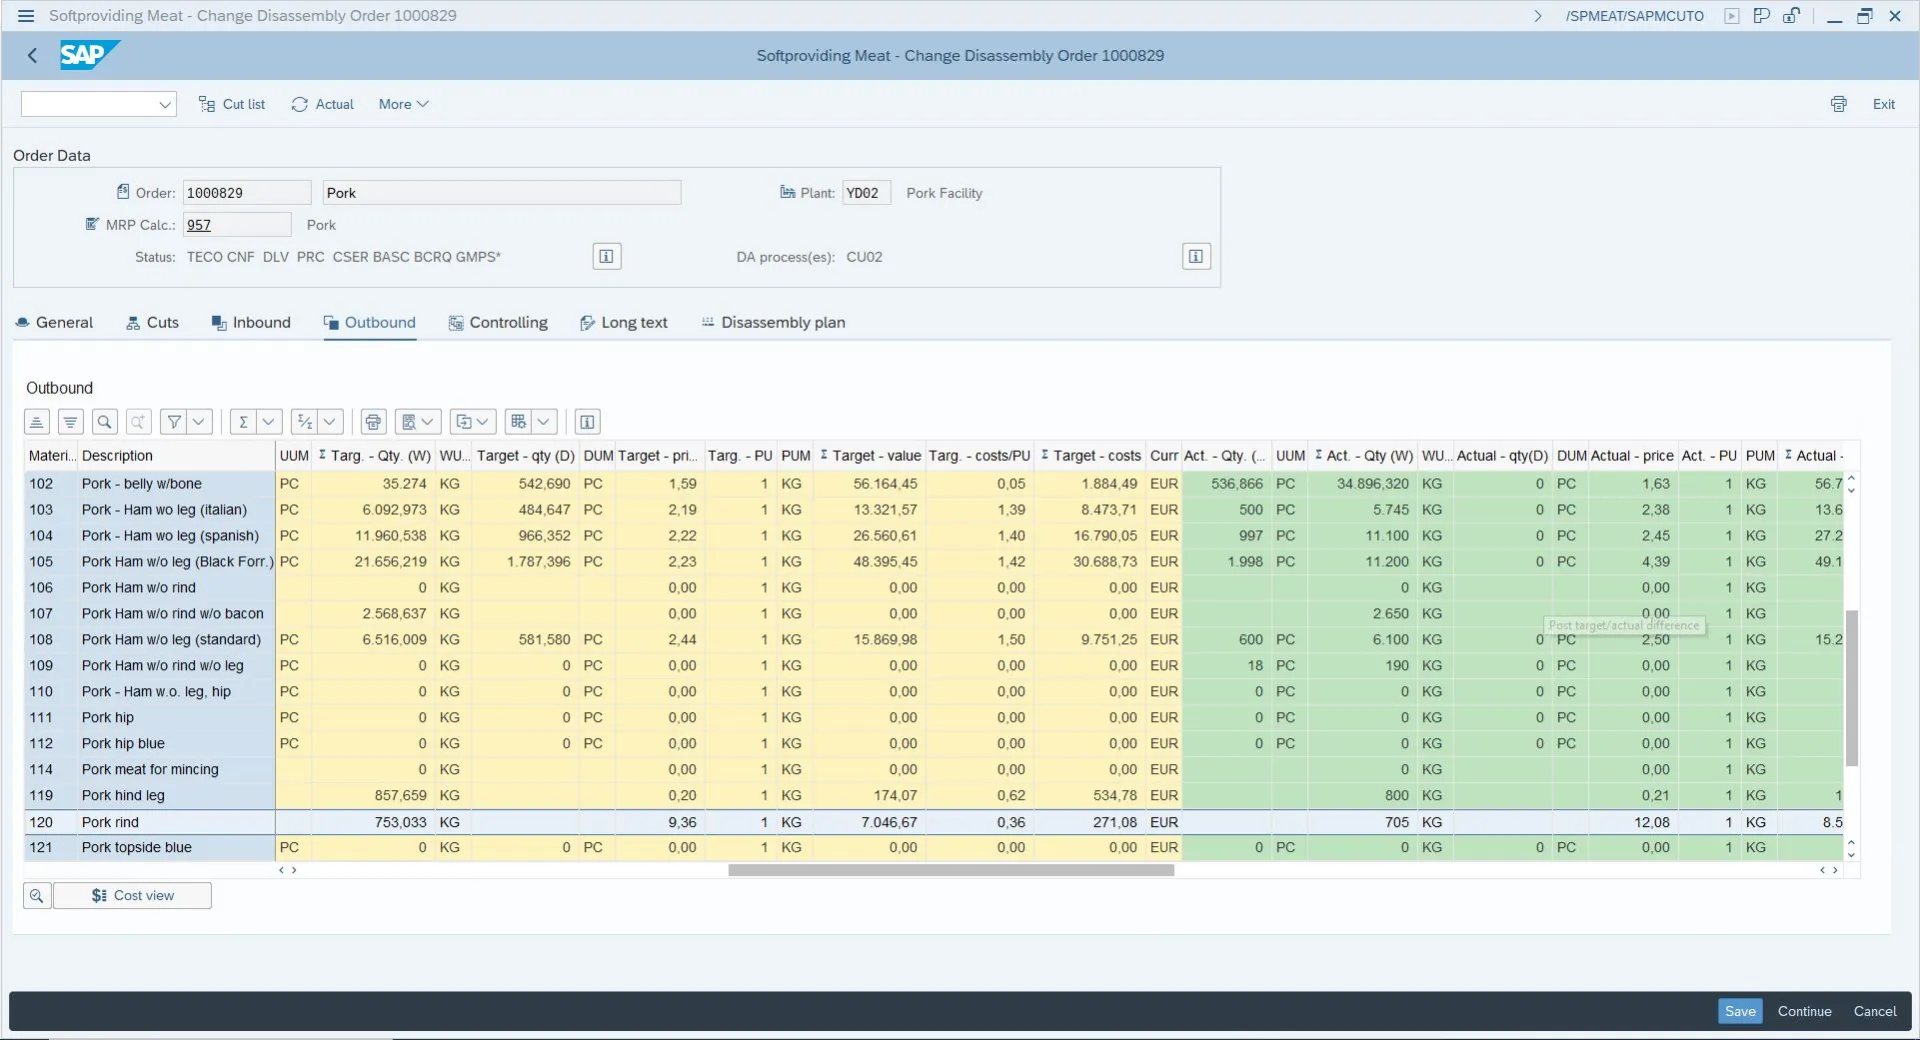Go back using the back arrow

point(33,56)
